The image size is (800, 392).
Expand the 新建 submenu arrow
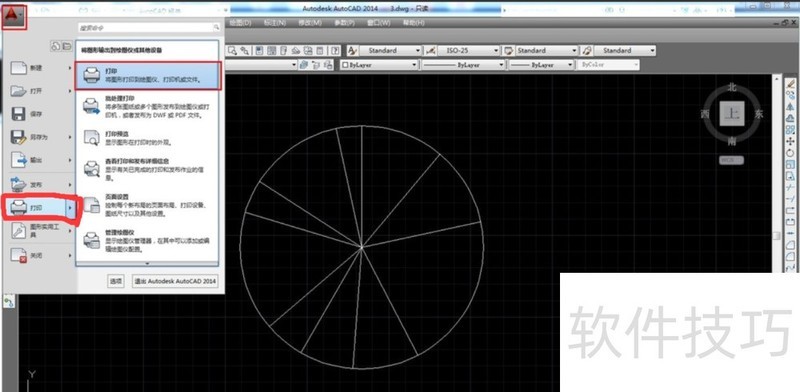coord(71,67)
